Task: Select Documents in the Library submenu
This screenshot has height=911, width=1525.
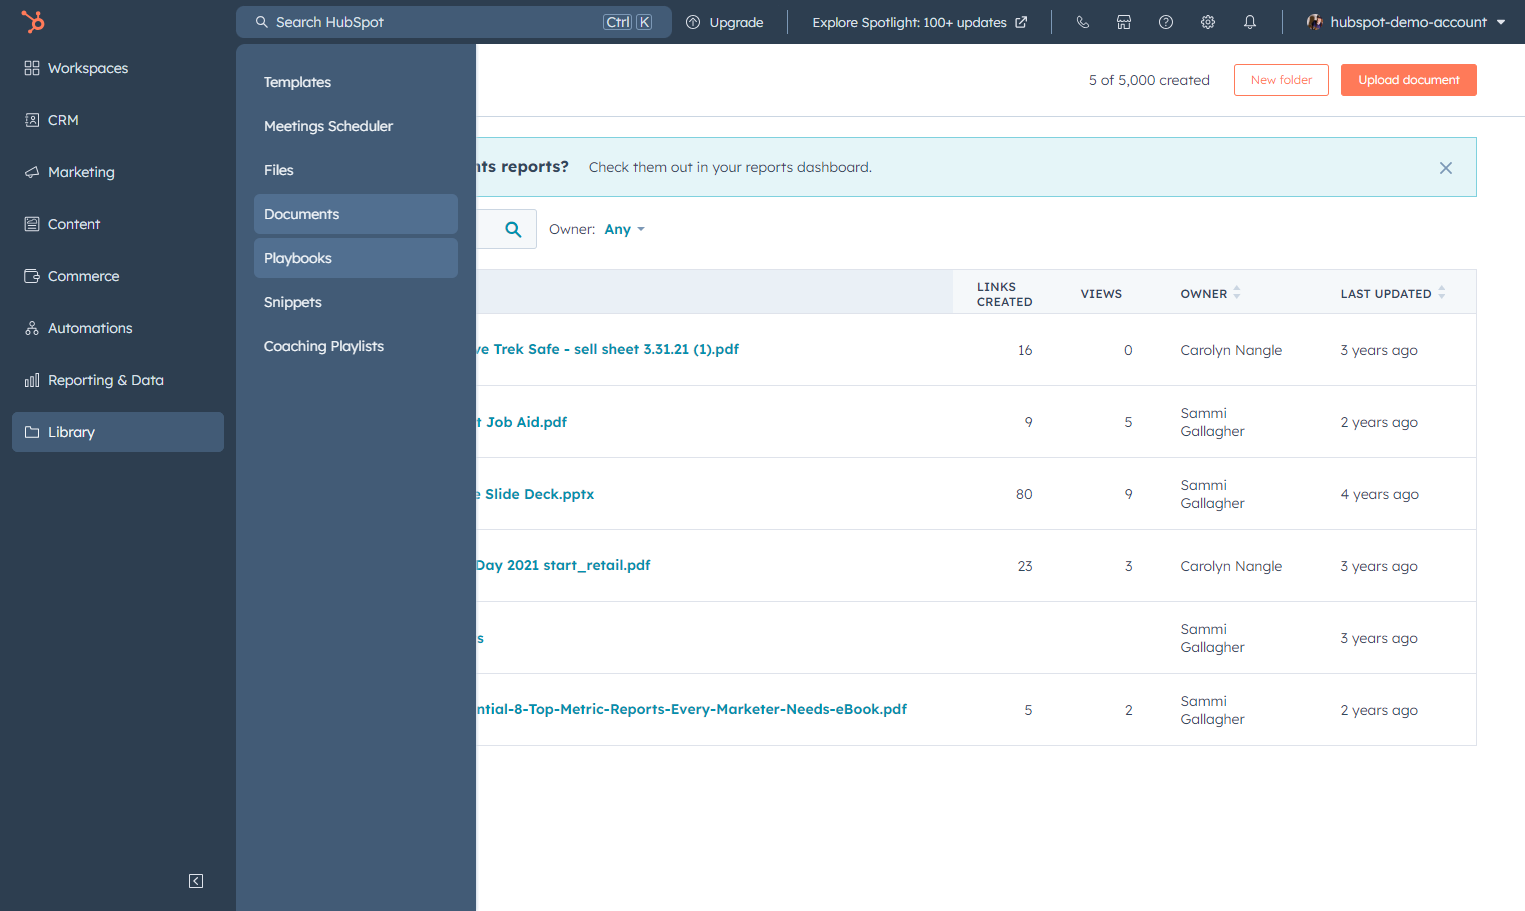Action: [356, 214]
